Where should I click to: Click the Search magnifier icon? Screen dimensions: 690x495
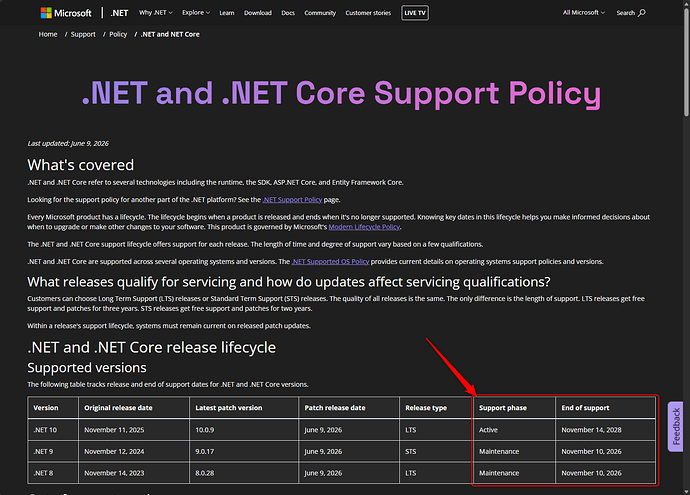click(x=642, y=13)
